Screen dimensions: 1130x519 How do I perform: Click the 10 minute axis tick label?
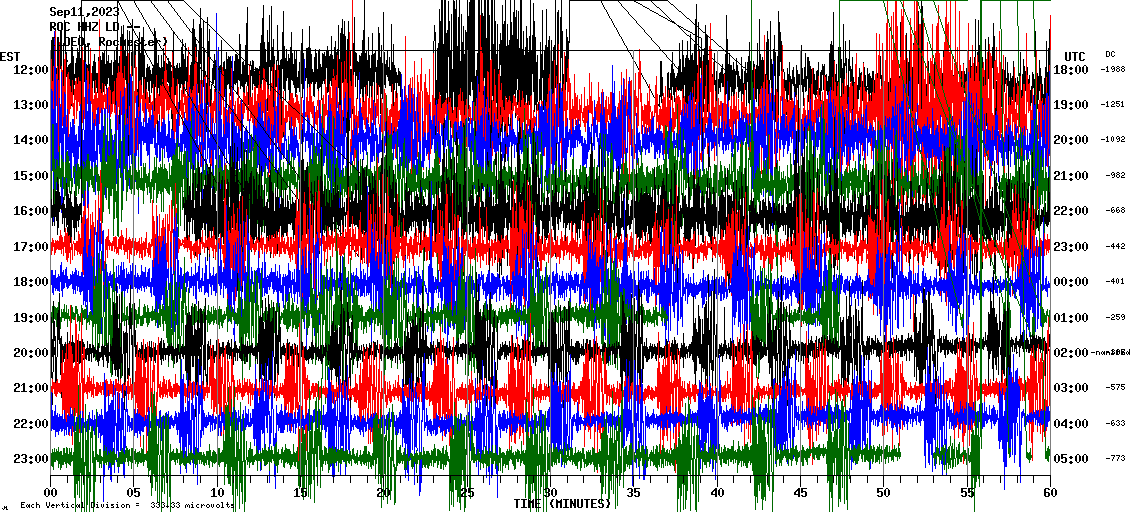coord(217,492)
